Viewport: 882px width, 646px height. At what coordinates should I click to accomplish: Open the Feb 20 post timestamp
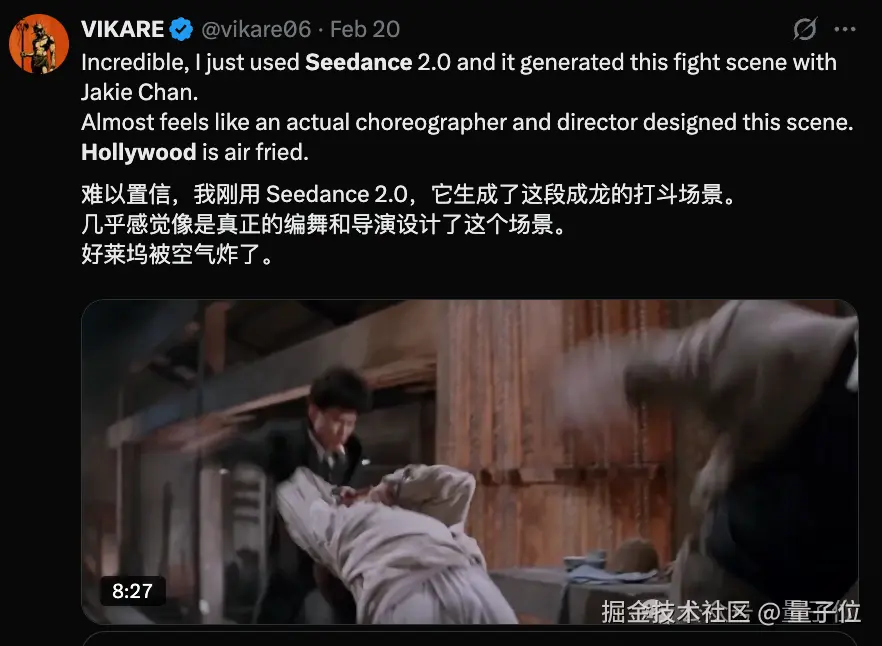(x=364, y=29)
